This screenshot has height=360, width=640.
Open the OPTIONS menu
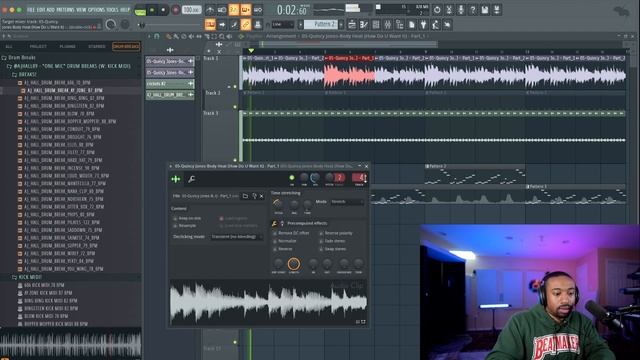pyautogui.click(x=96, y=9)
